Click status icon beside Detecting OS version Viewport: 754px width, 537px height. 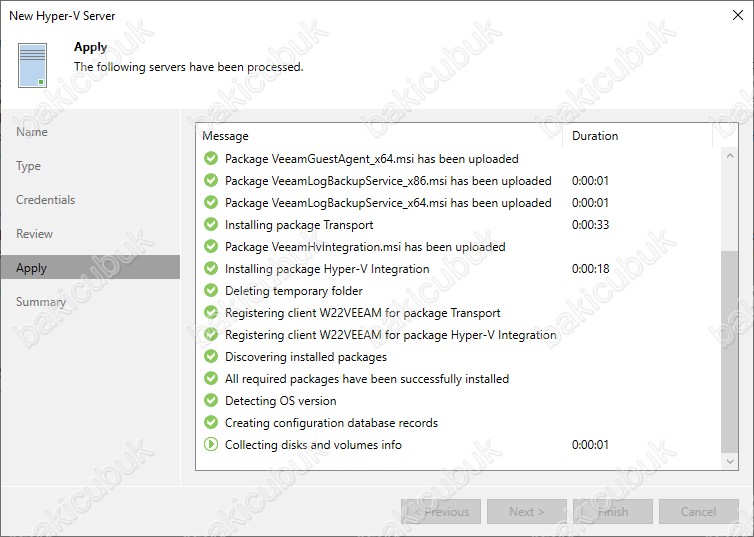211,400
